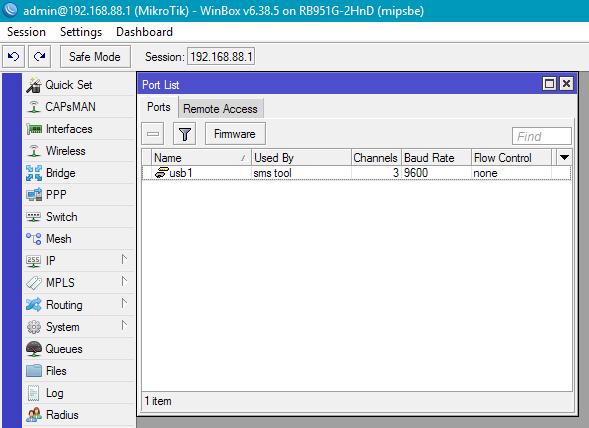Viewport: 589px width, 428px height.
Task: Open the Dashboard menu
Action: (x=145, y=32)
